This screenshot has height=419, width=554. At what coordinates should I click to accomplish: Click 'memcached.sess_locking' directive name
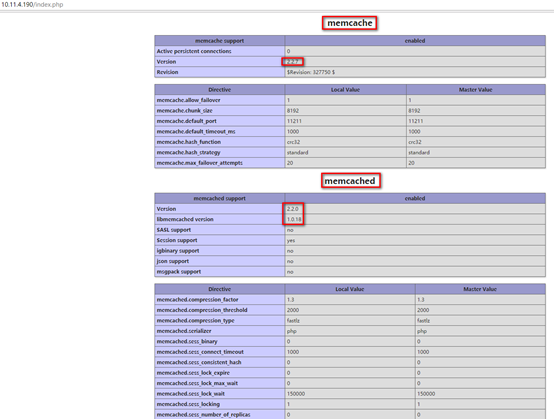tap(188, 404)
